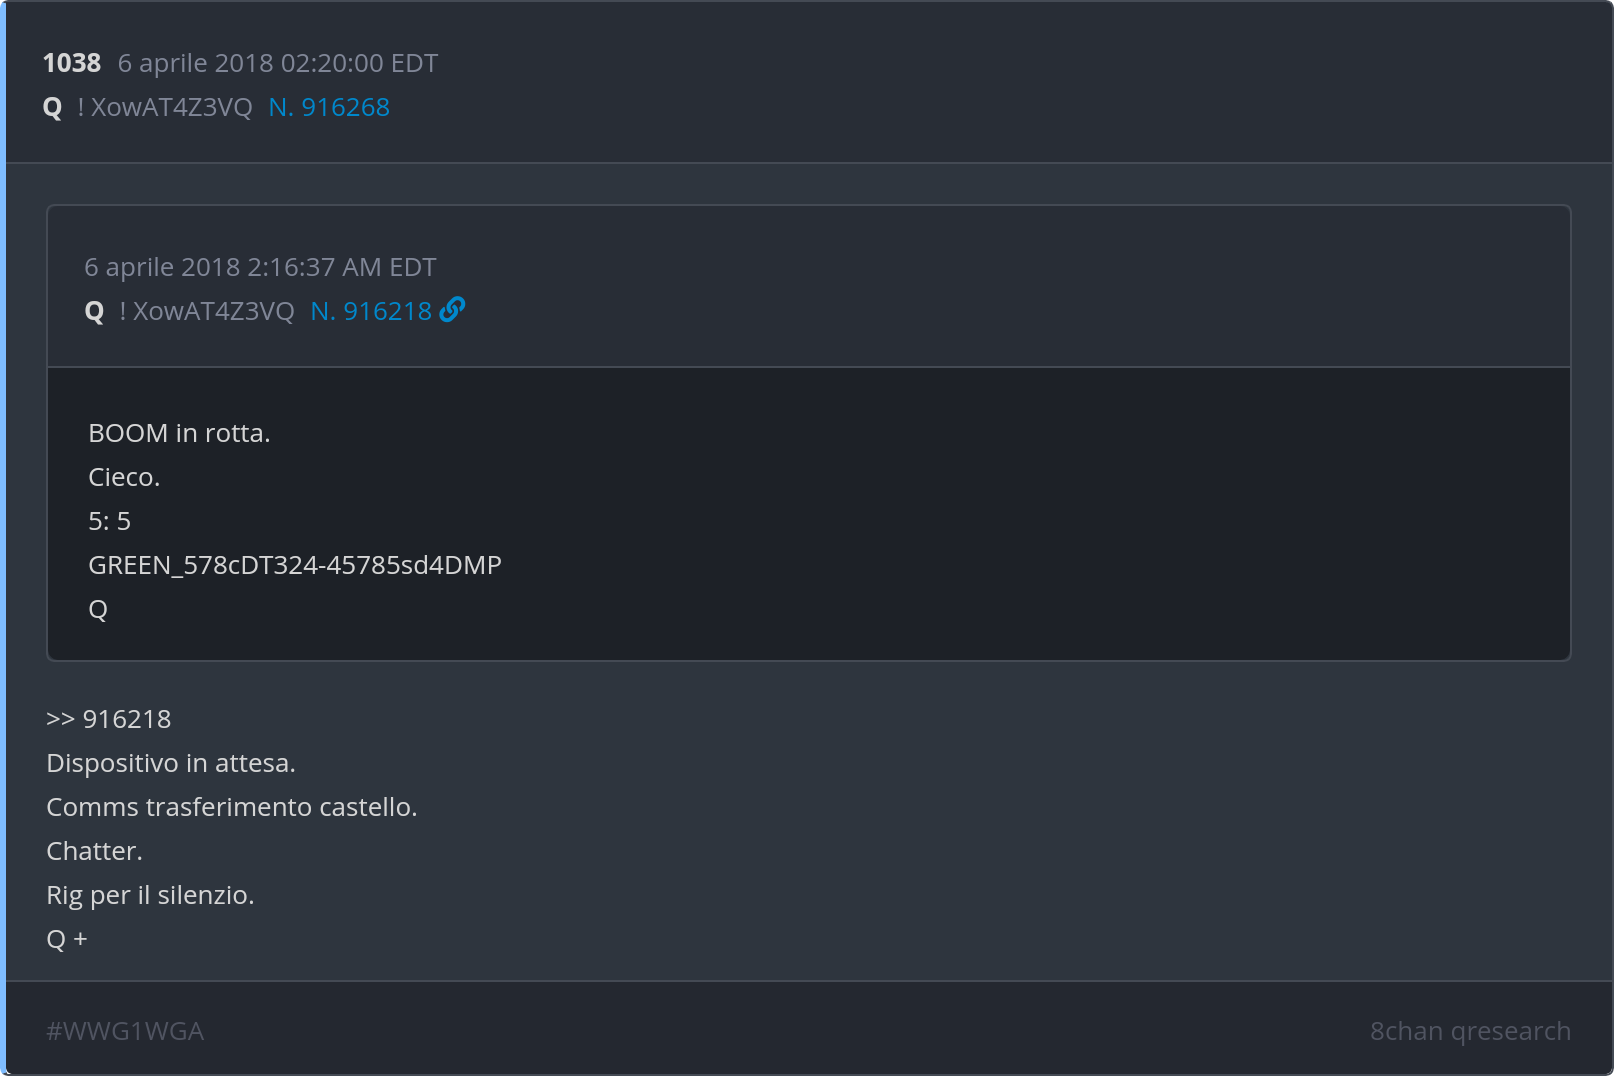Click the bold Q author in the quoted post

(95, 311)
